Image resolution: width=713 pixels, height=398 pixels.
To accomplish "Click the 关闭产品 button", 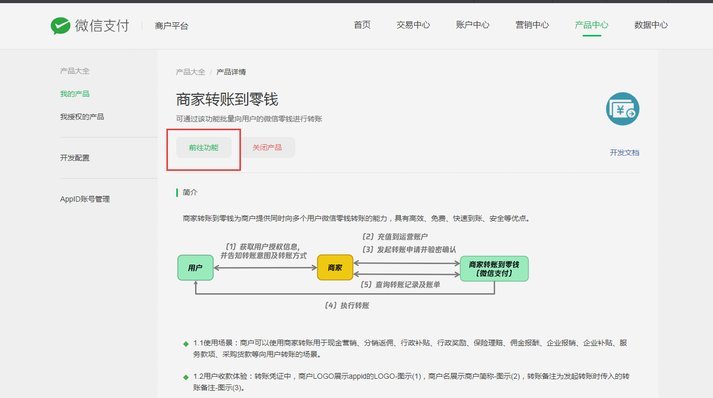I will (267, 147).
